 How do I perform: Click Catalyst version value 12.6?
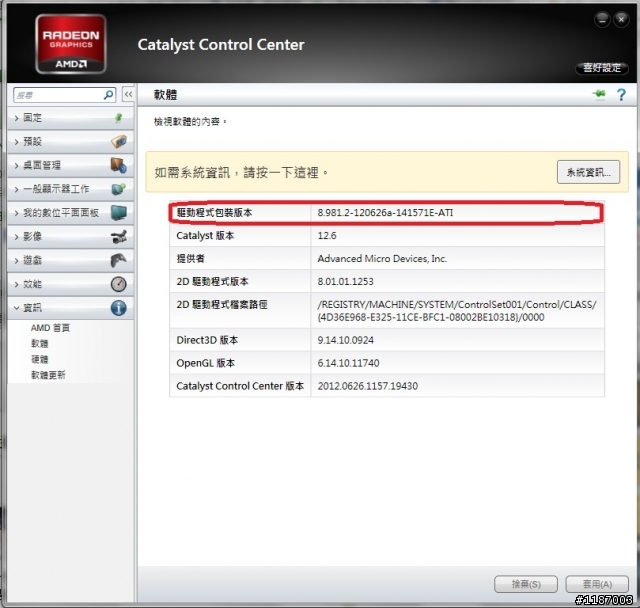[x=327, y=235]
